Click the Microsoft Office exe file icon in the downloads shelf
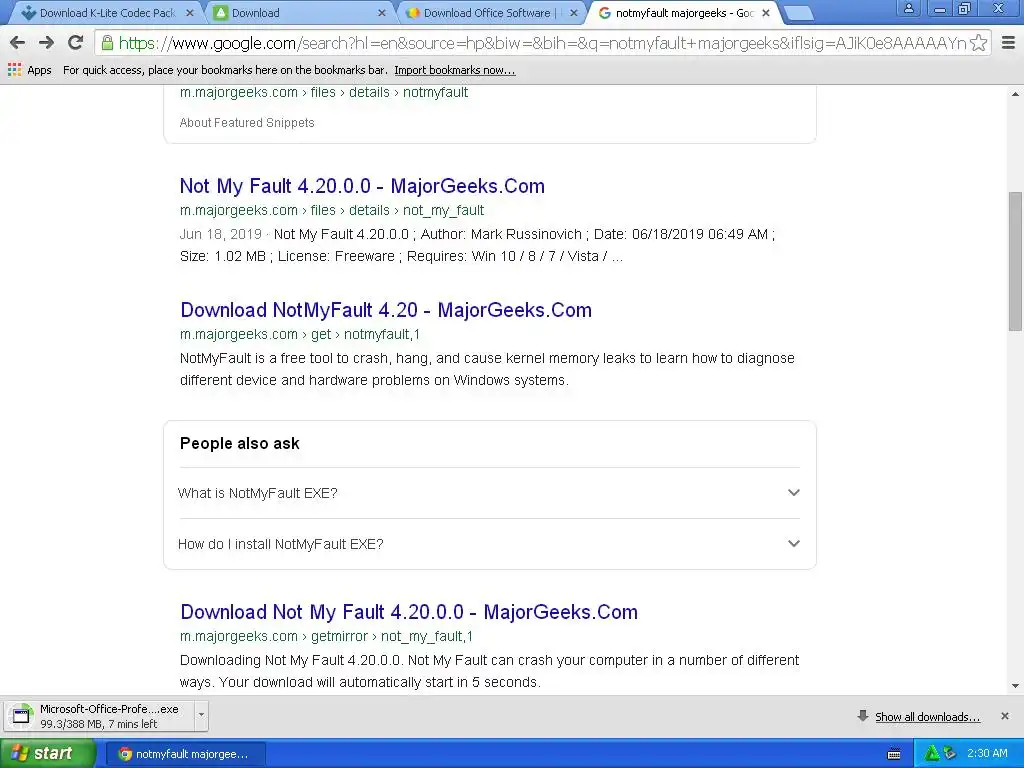Viewport: 1024px width, 768px height. [x=22, y=716]
